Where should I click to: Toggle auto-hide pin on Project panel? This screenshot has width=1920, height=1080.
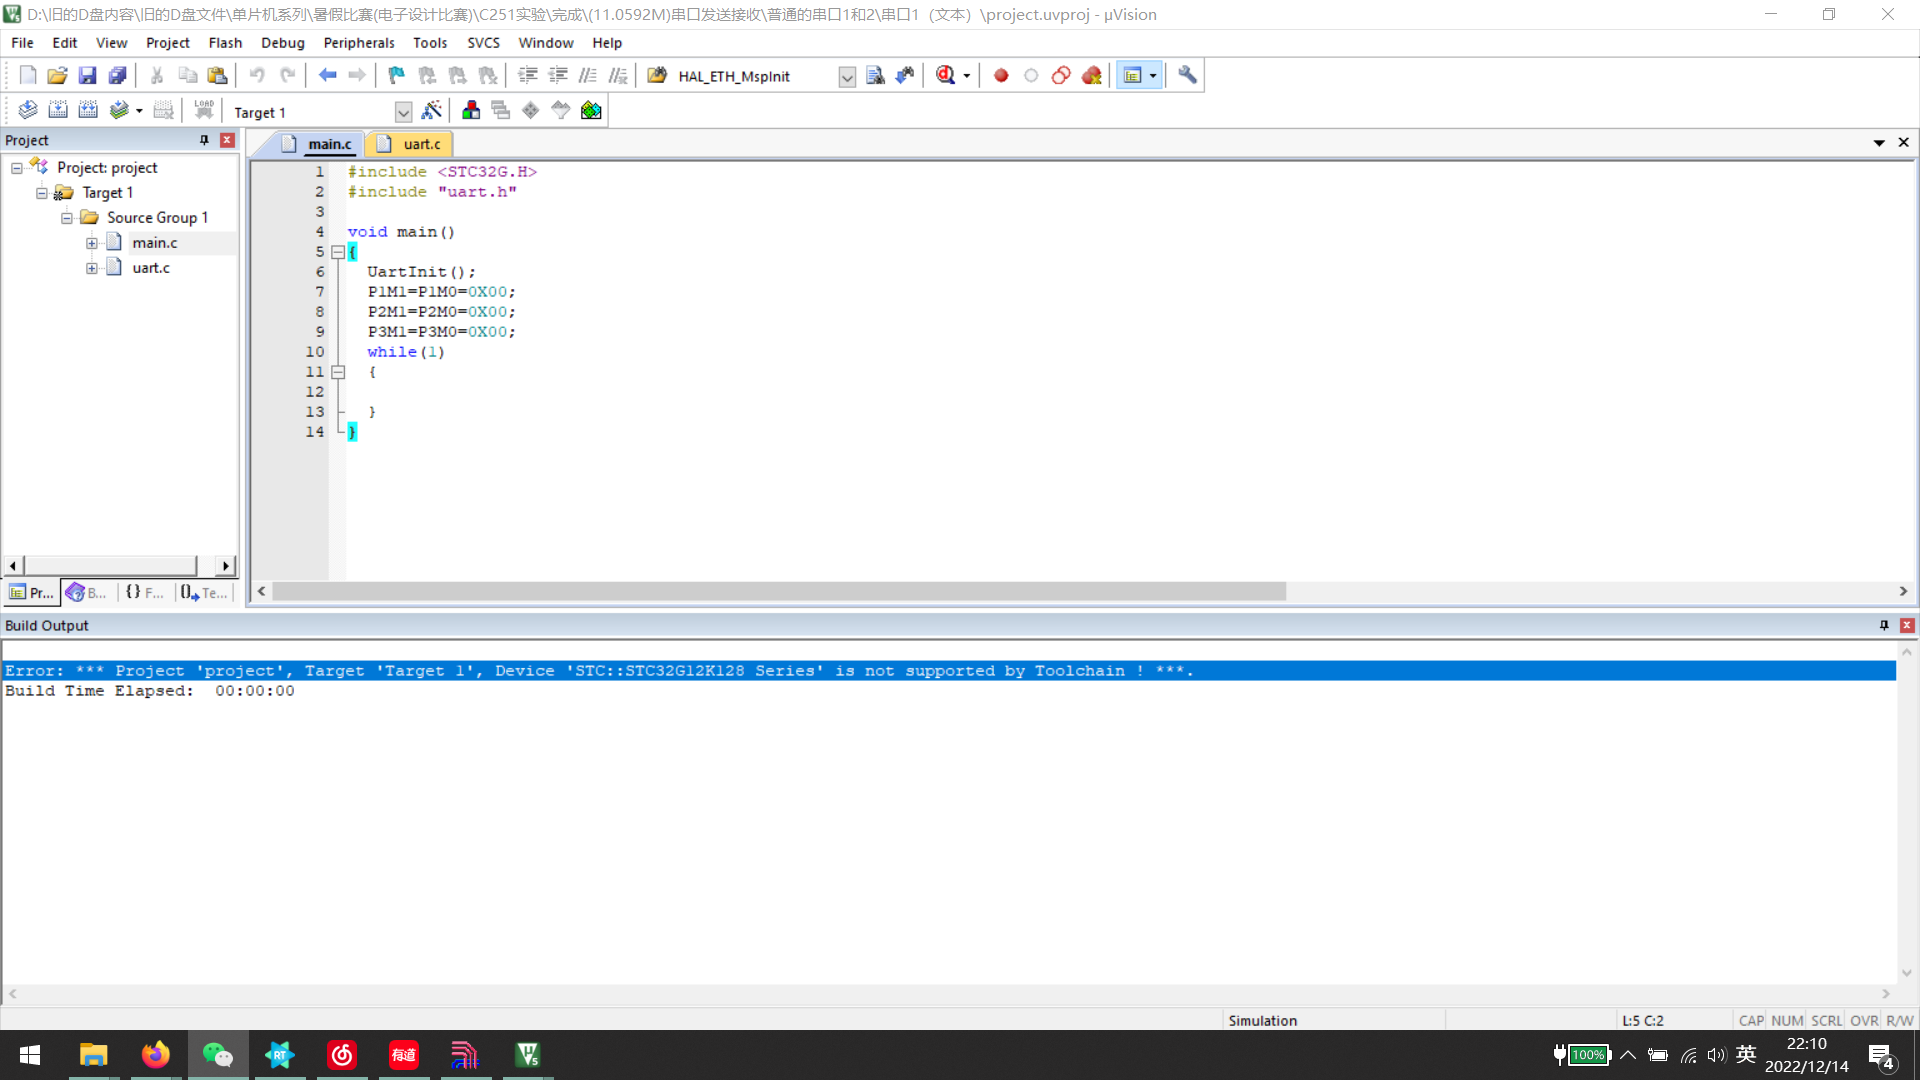(204, 140)
